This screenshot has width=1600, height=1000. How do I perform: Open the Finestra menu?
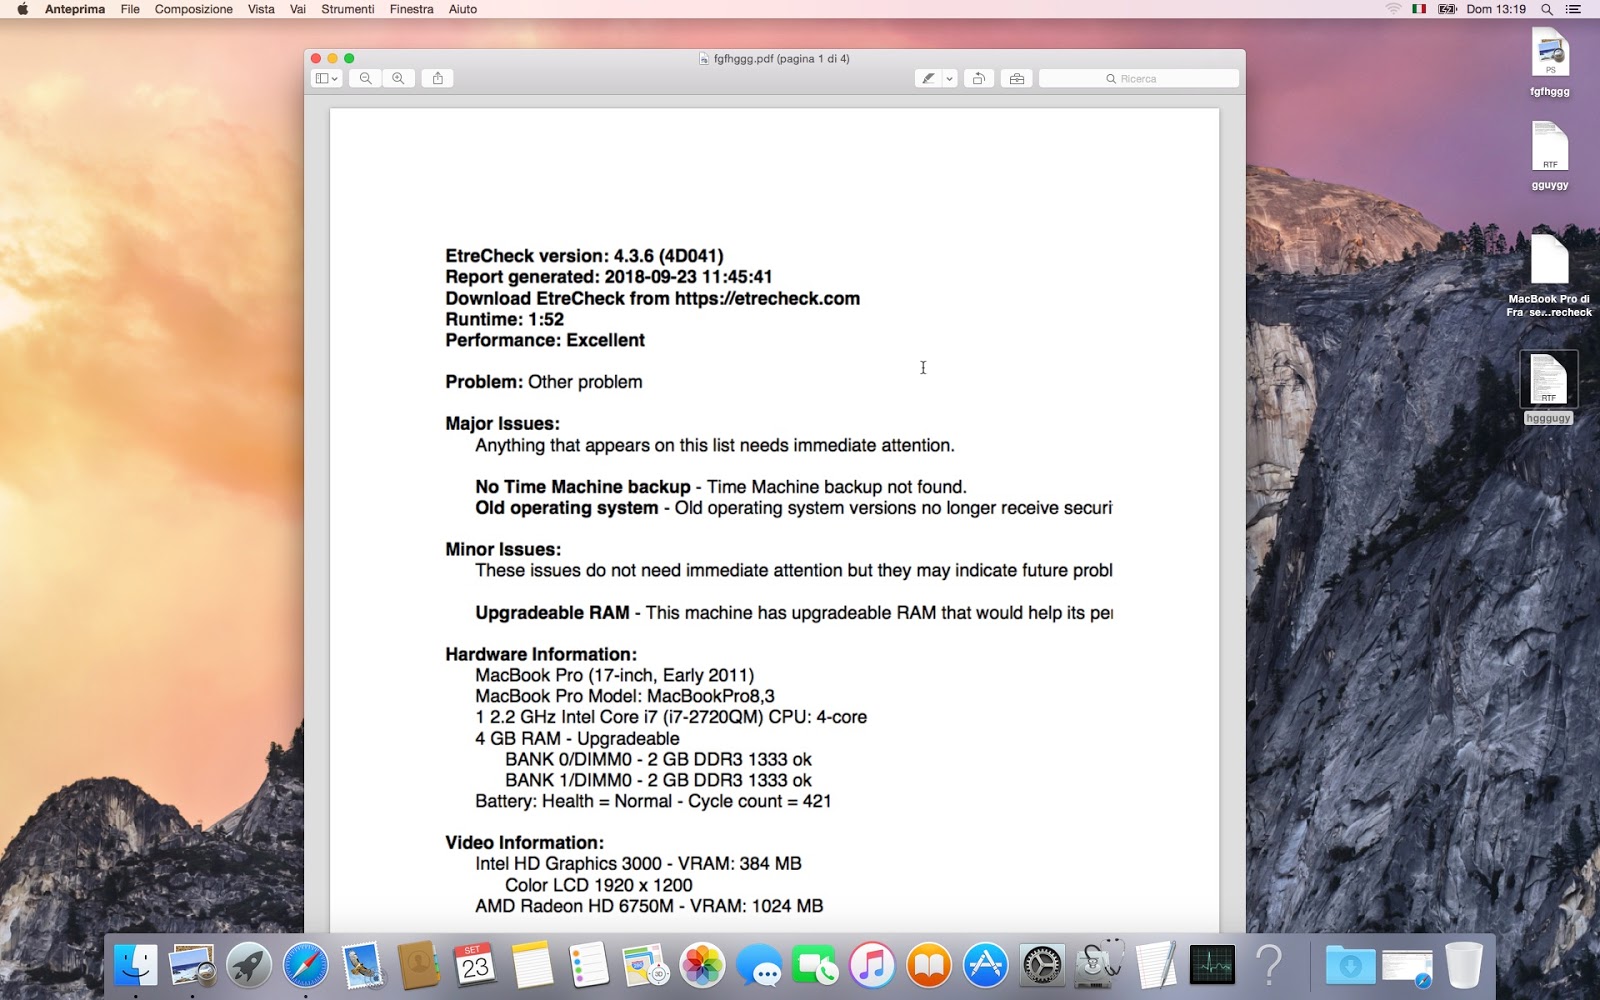(412, 9)
